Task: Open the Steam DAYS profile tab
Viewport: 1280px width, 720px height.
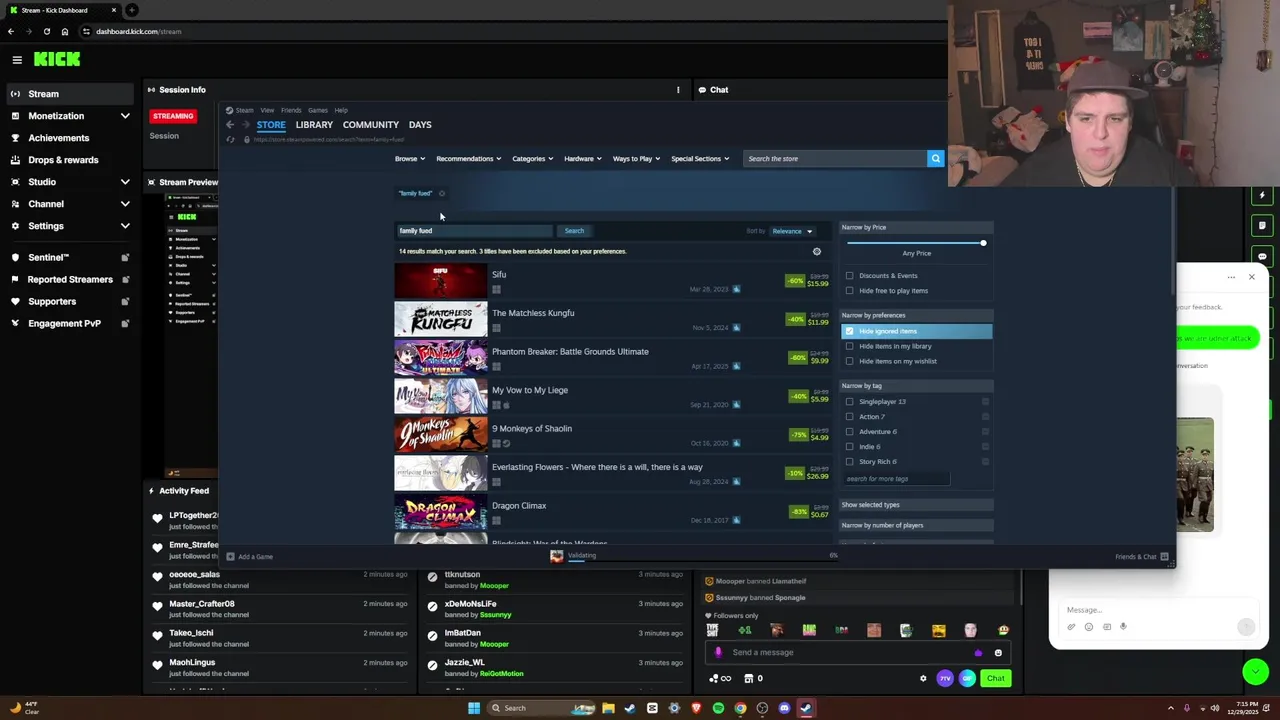Action: click(x=420, y=125)
